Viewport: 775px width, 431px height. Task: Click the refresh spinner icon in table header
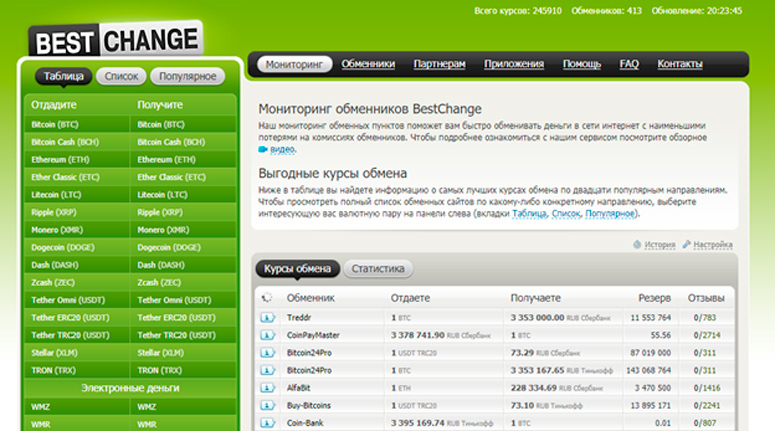tap(266, 298)
